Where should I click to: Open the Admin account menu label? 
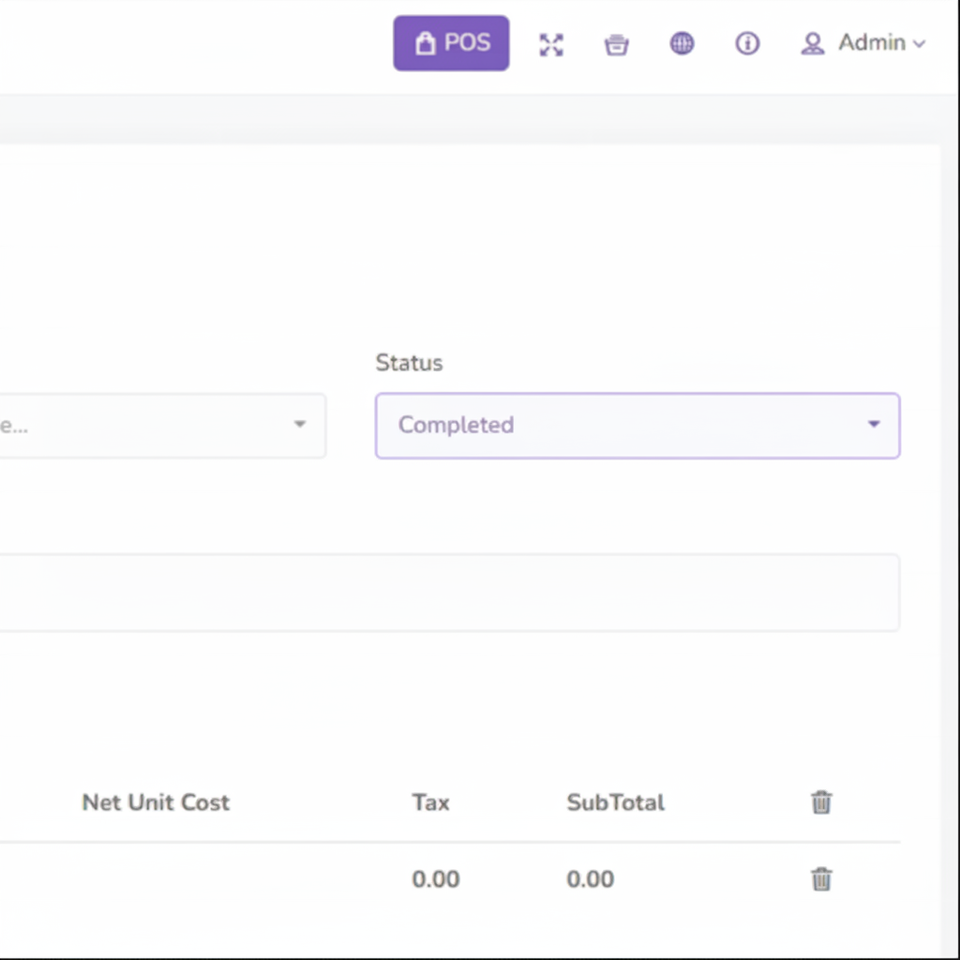click(871, 43)
